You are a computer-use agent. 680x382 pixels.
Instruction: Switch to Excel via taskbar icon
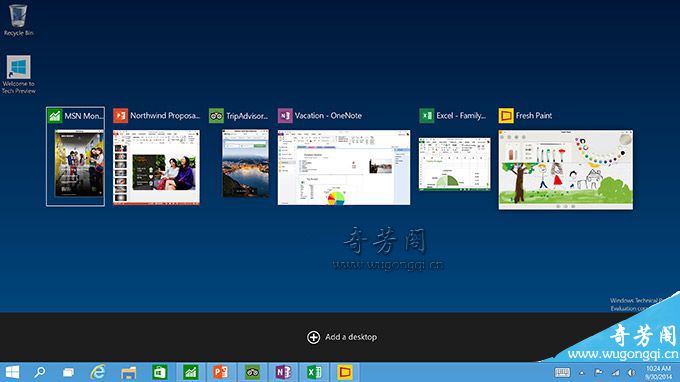coord(314,372)
